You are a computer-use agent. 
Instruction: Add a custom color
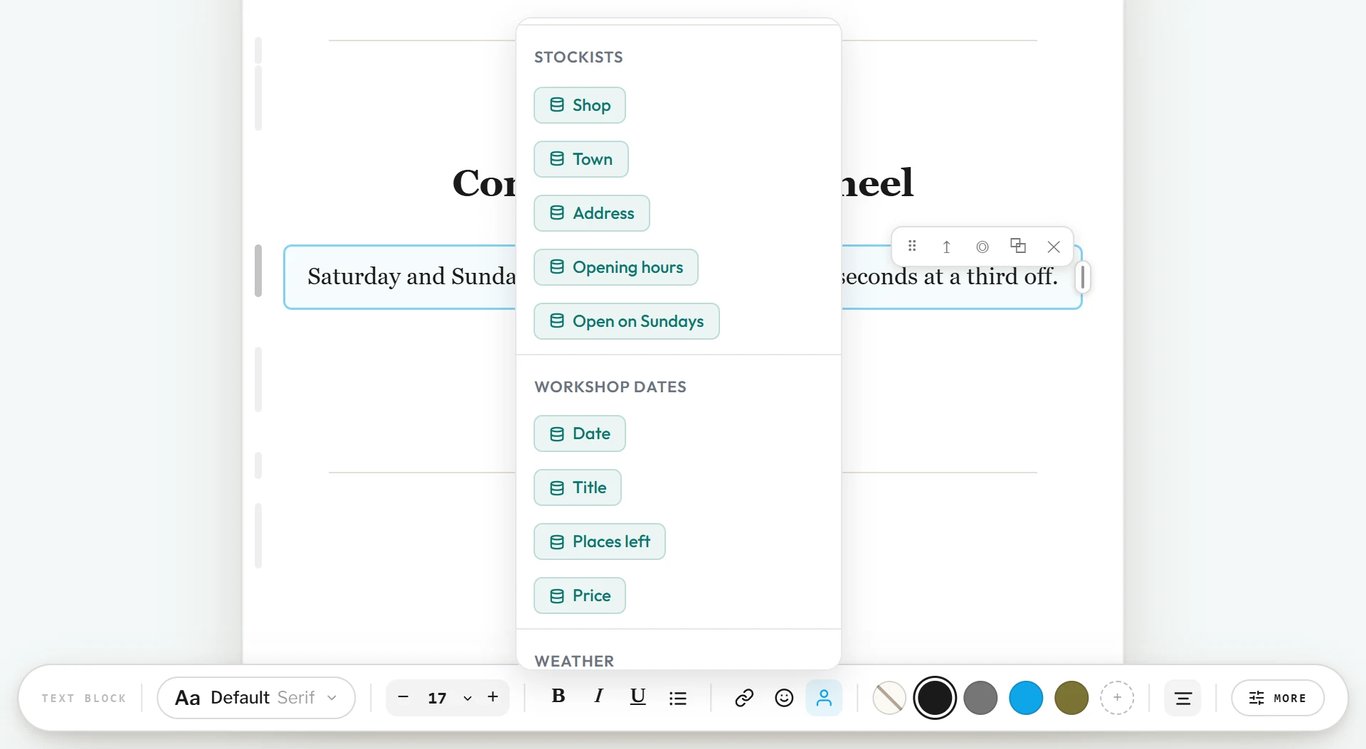(1117, 698)
